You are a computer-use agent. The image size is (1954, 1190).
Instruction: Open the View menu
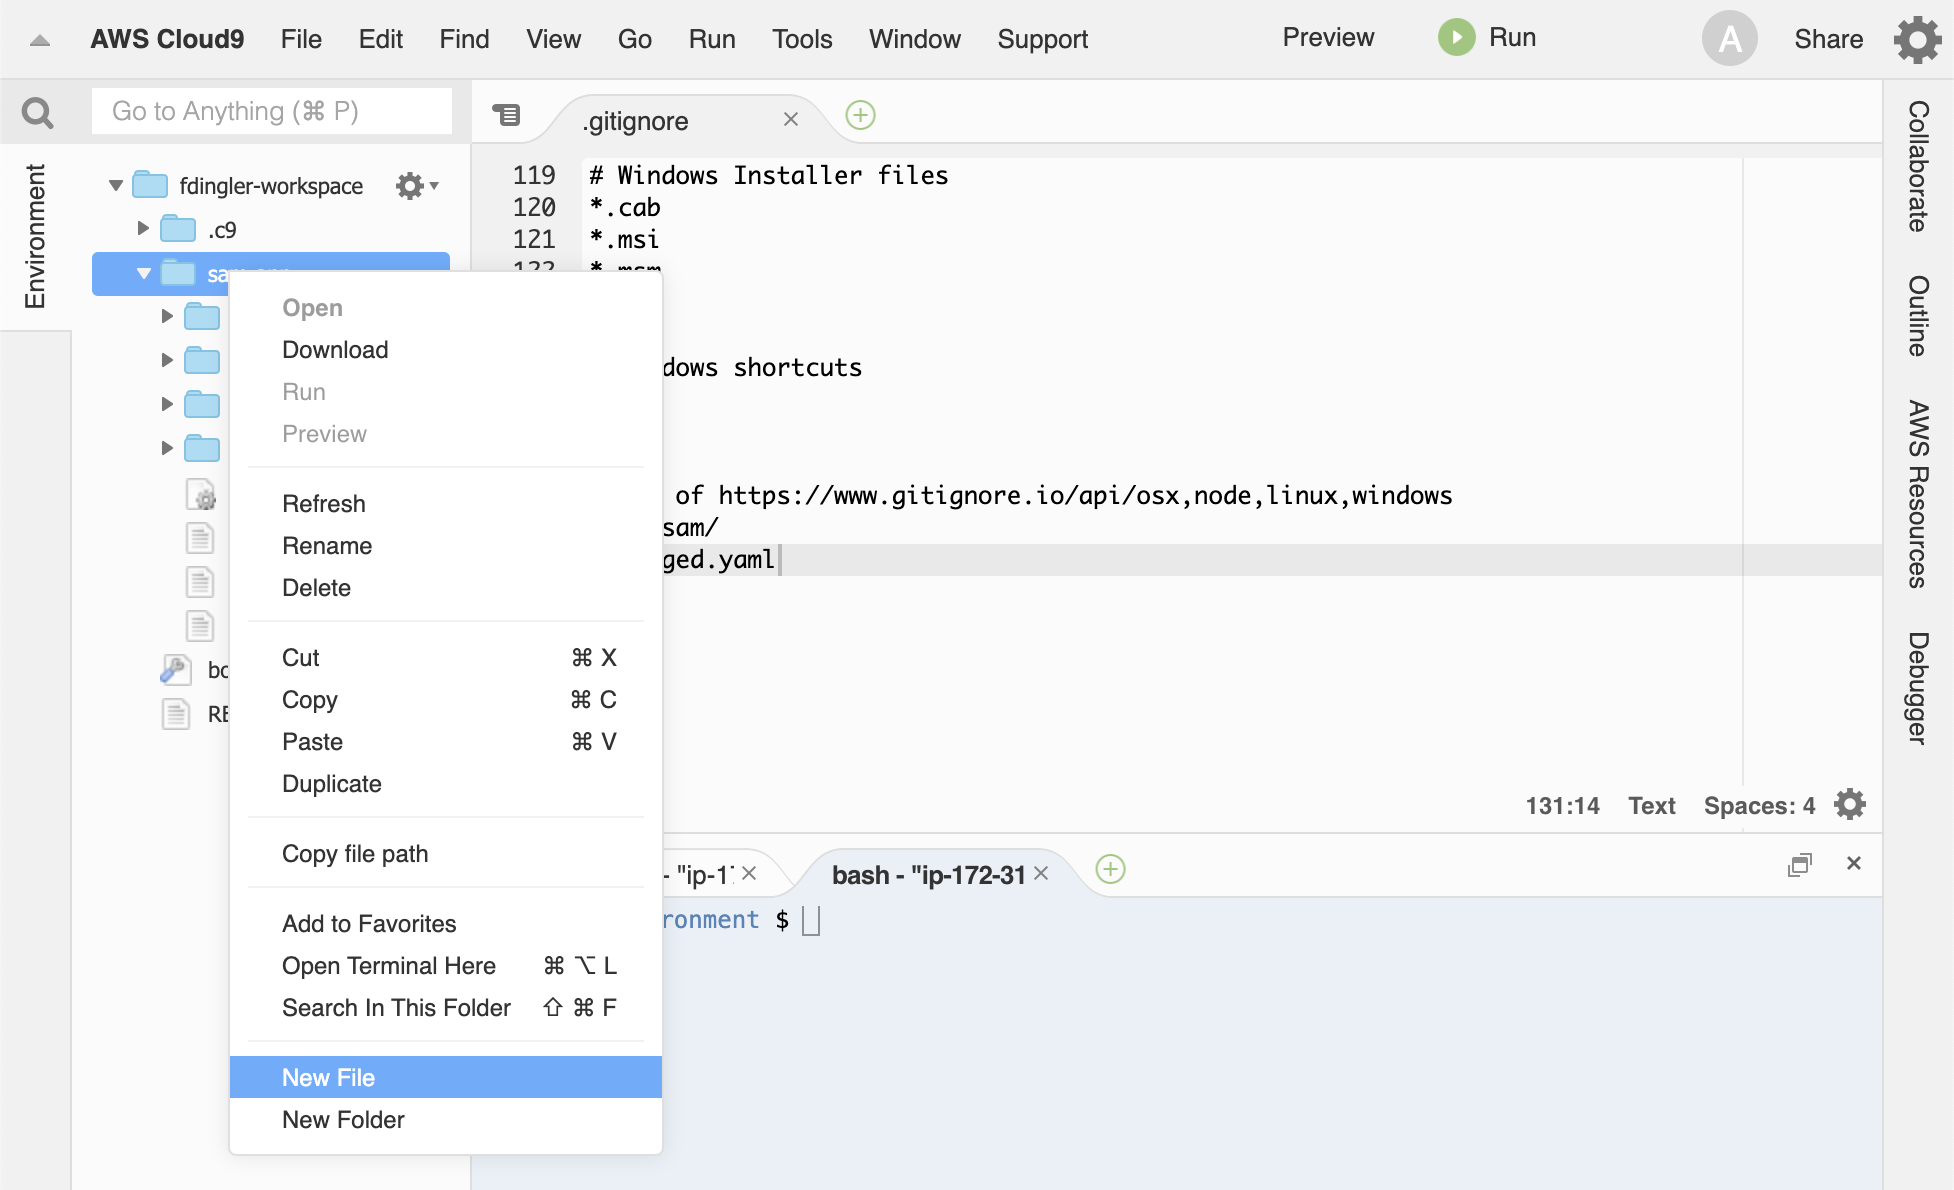(x=553, y=39)
